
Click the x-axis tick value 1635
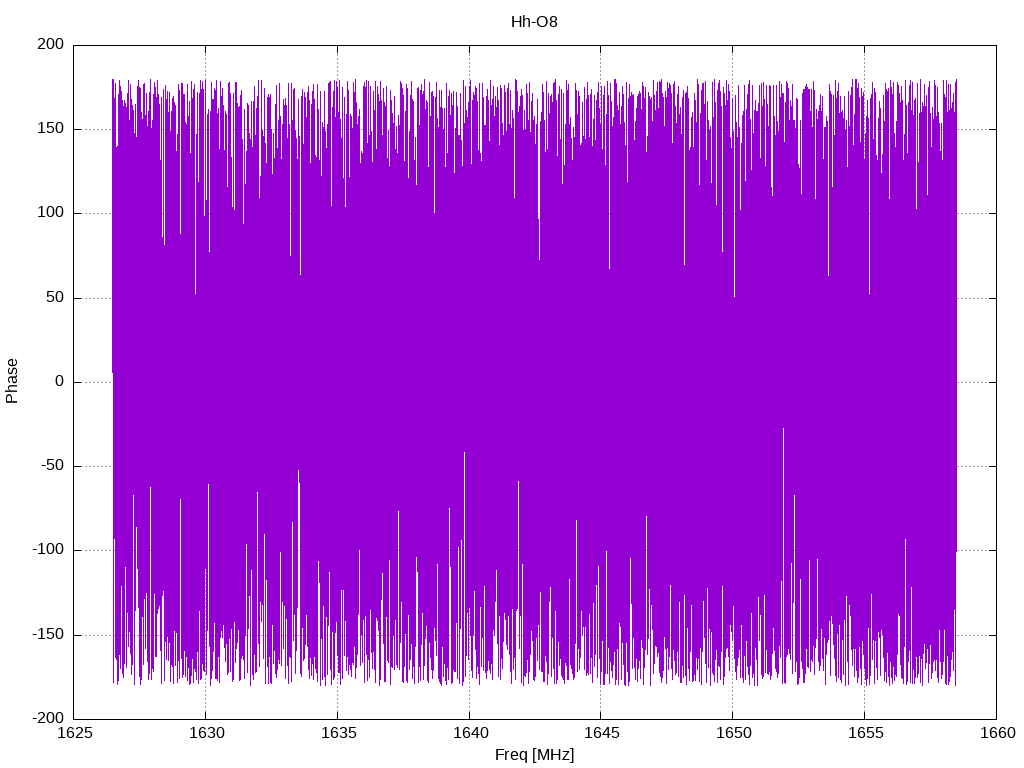(338, 733)
